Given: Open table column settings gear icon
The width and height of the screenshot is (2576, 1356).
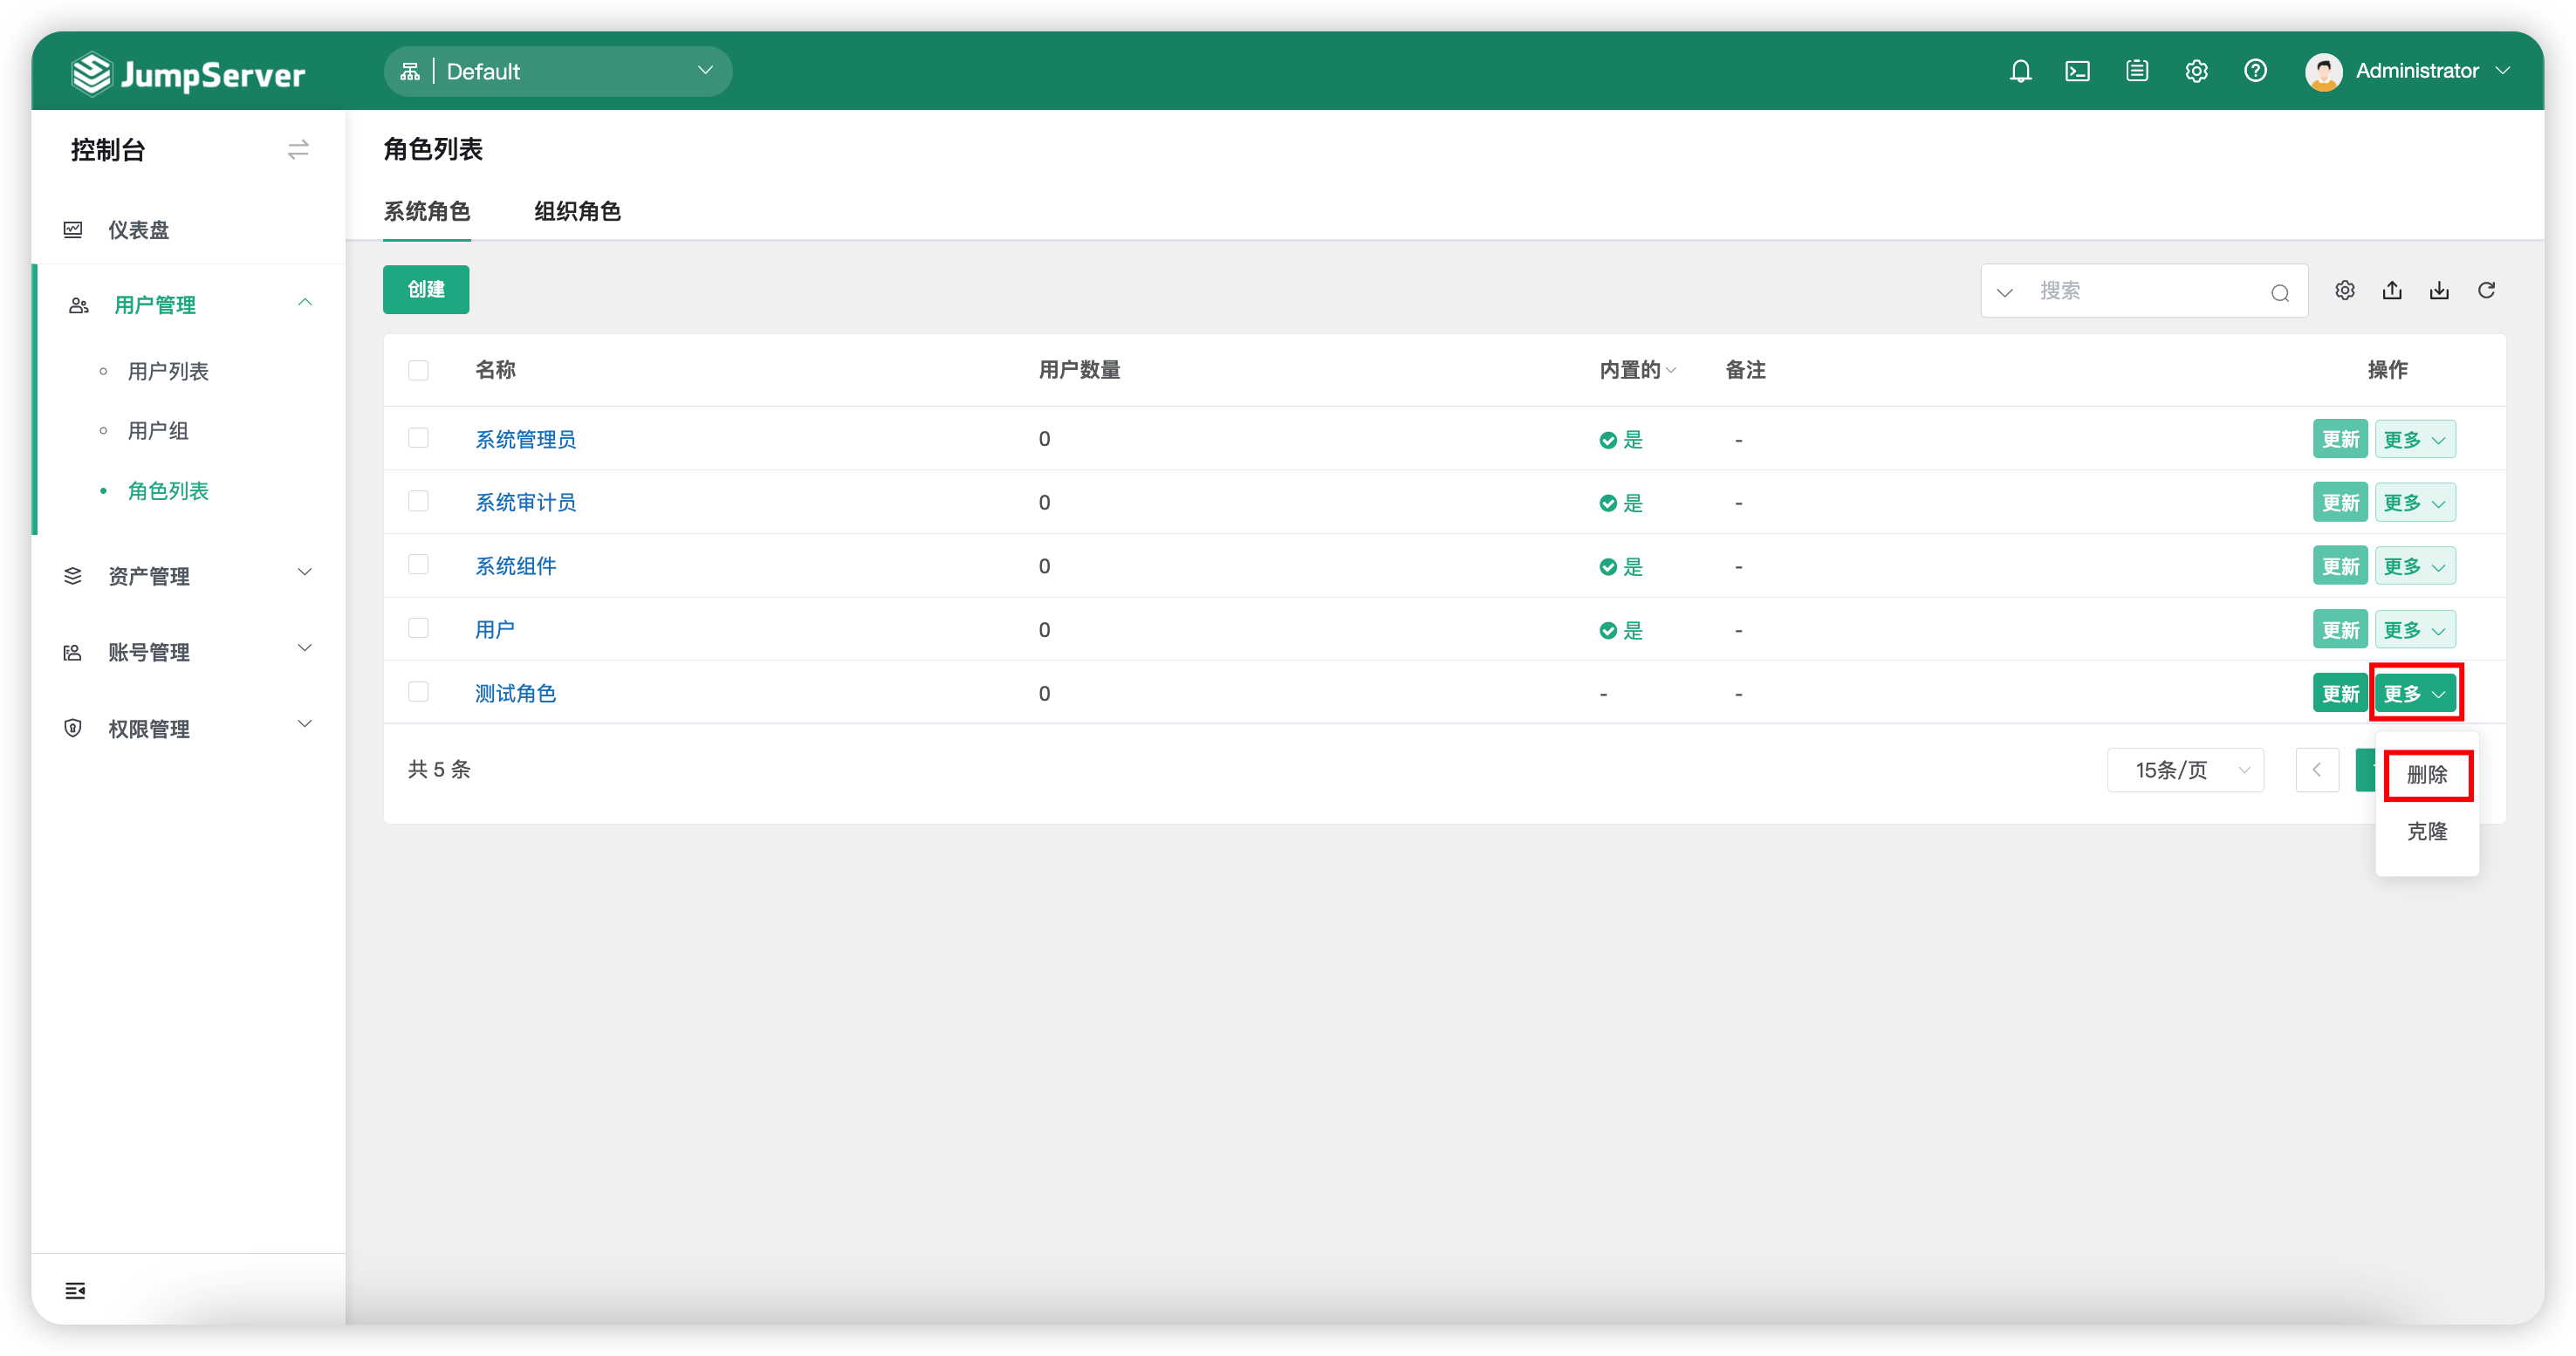Looking at the screenshot, I should [x=2345, y=290].
